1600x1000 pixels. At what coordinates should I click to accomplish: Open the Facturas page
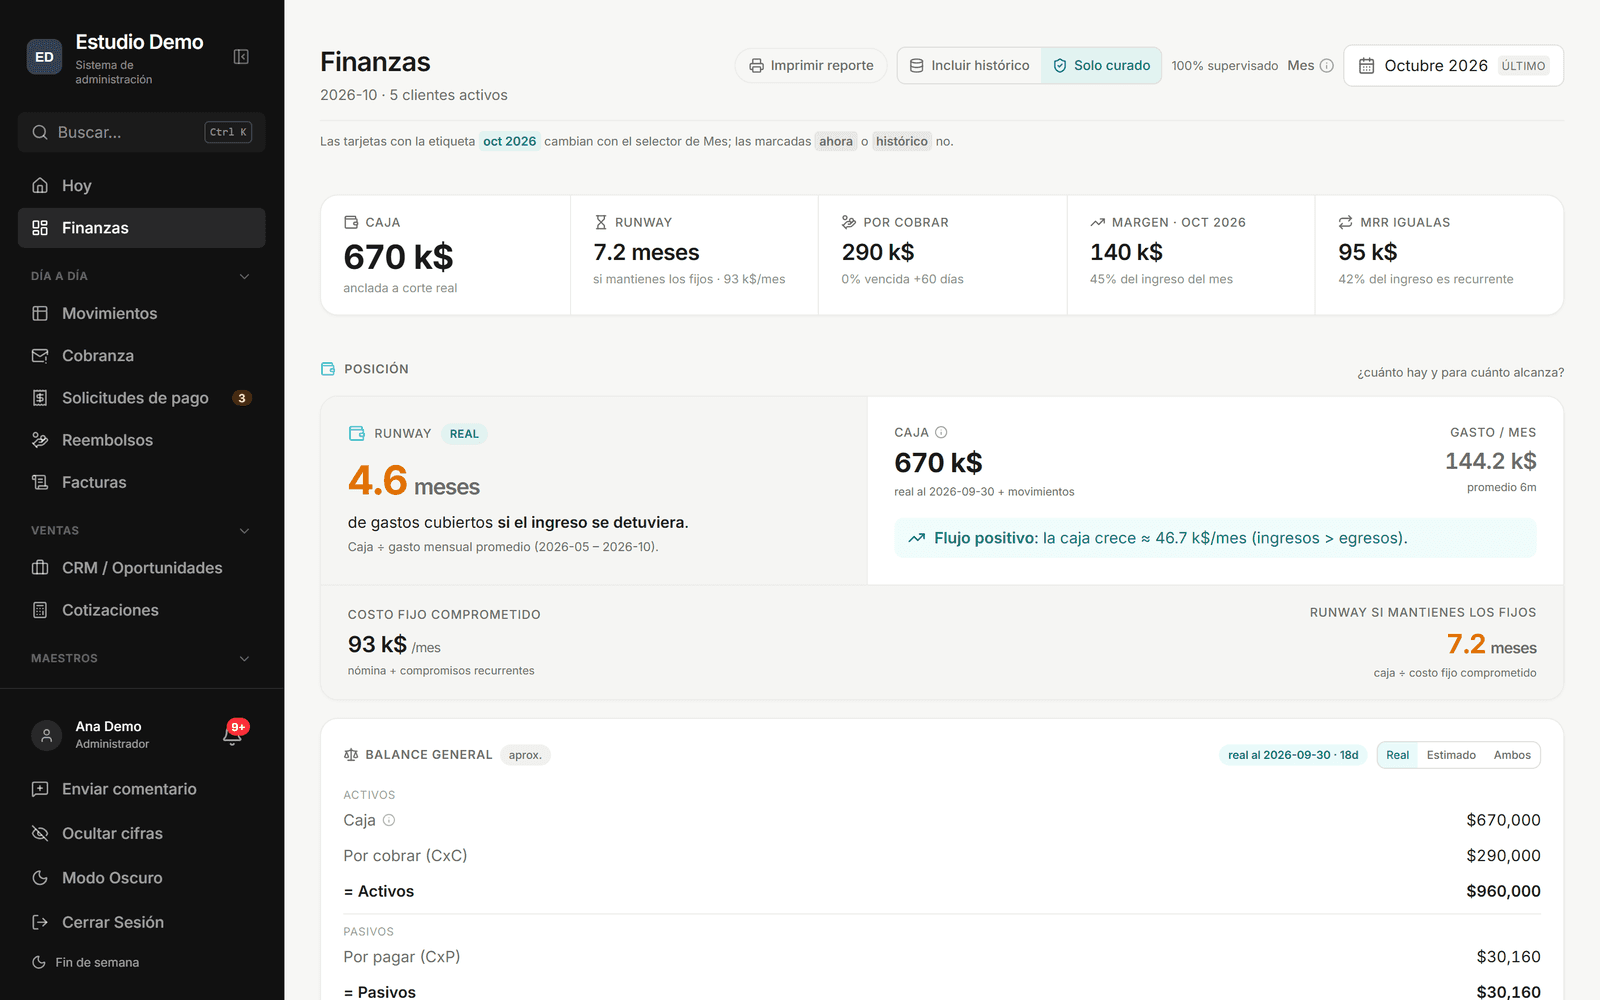[141, 482]
